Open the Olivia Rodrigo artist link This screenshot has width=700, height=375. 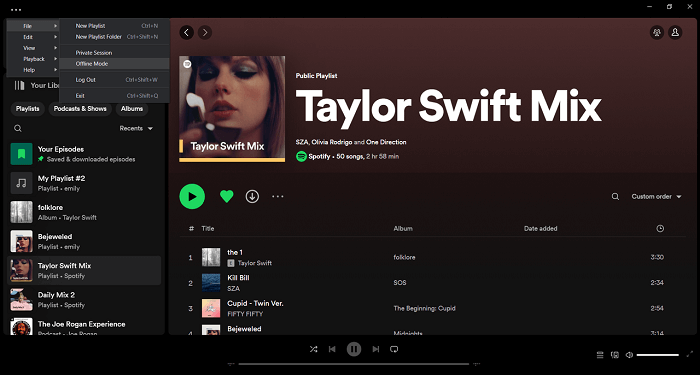coord(332,142)
